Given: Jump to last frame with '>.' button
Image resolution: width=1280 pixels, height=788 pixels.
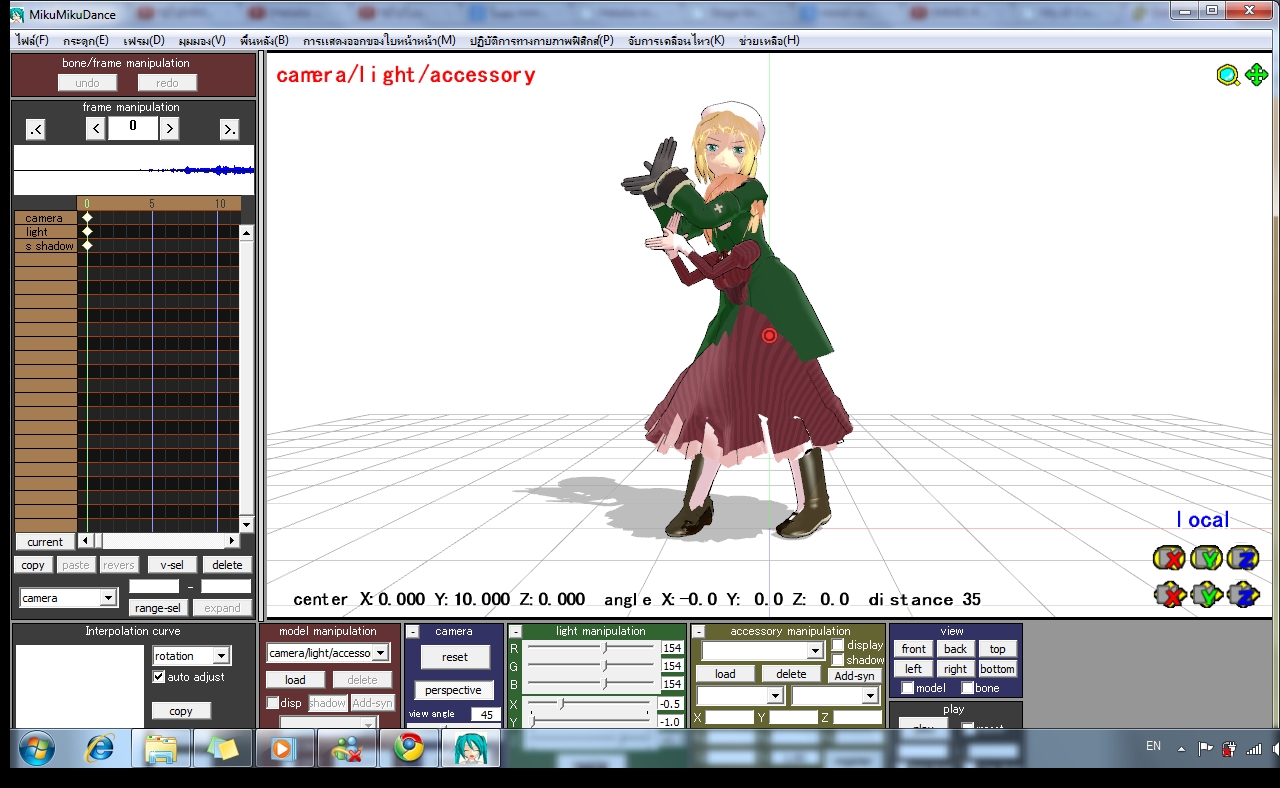Looking at the screenshot, I should point(229,129).
